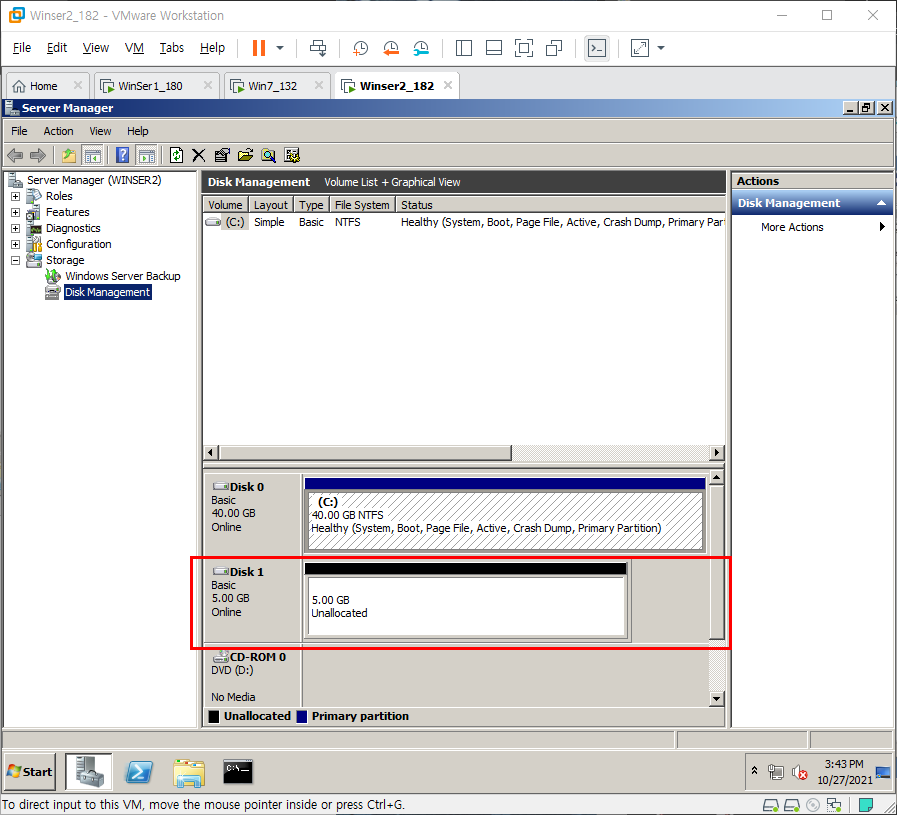Switch to the Home tab
This screenshot has width=897, height=815.
(43, 86)
